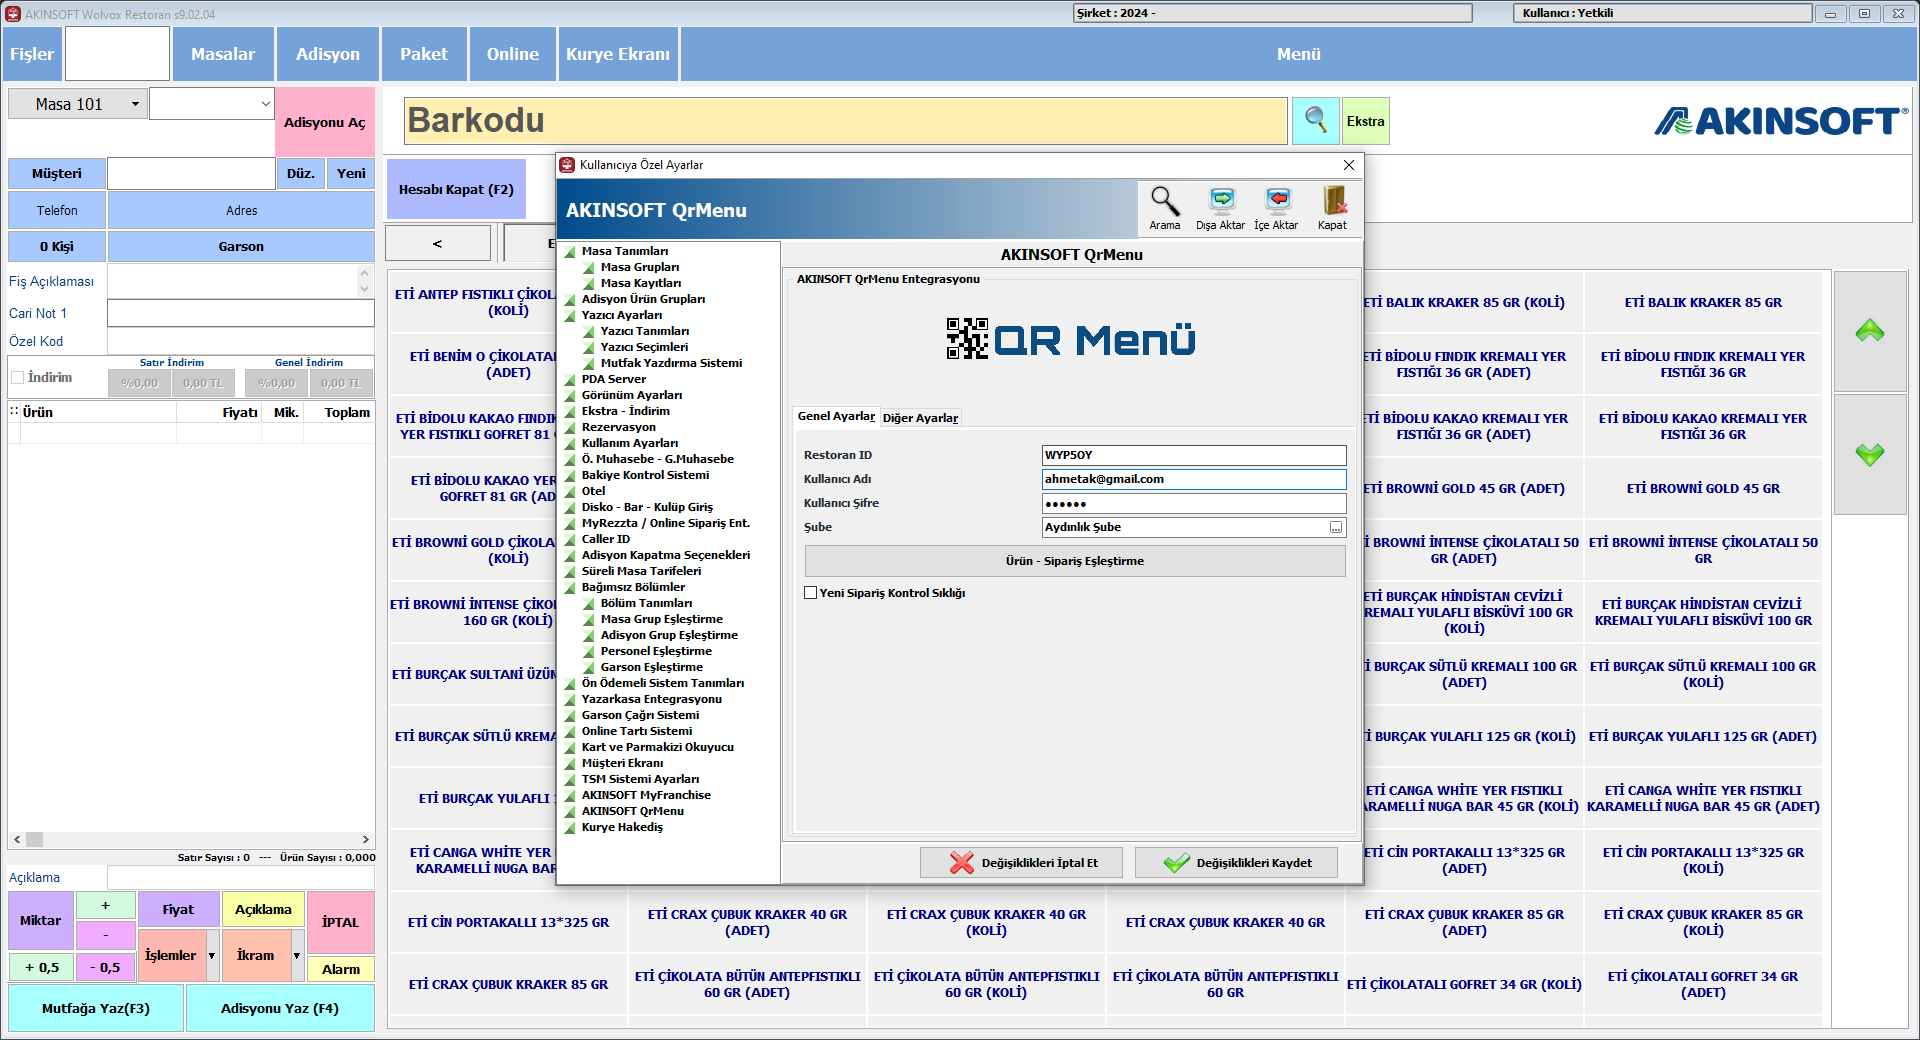
Task: Select ETİ BALIK KRAKER 85 GR product
Action: pyautogui.click(x=1703, y=302)
